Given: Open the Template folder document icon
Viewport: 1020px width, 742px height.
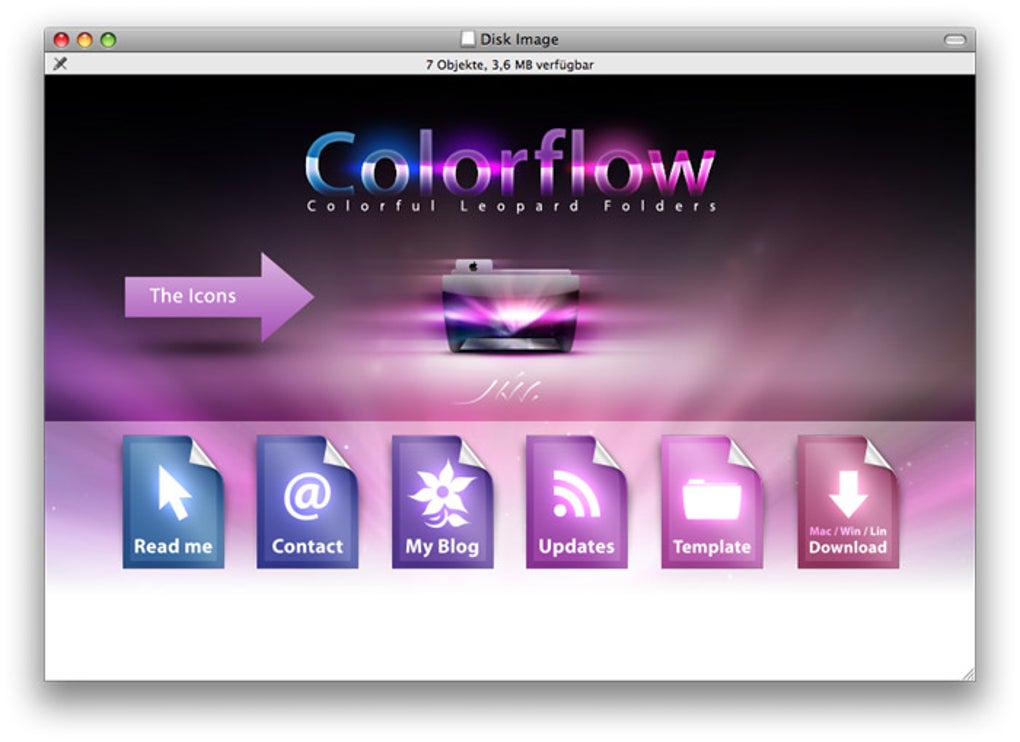Looking at the screenshot, I should [x=711, y=503].
